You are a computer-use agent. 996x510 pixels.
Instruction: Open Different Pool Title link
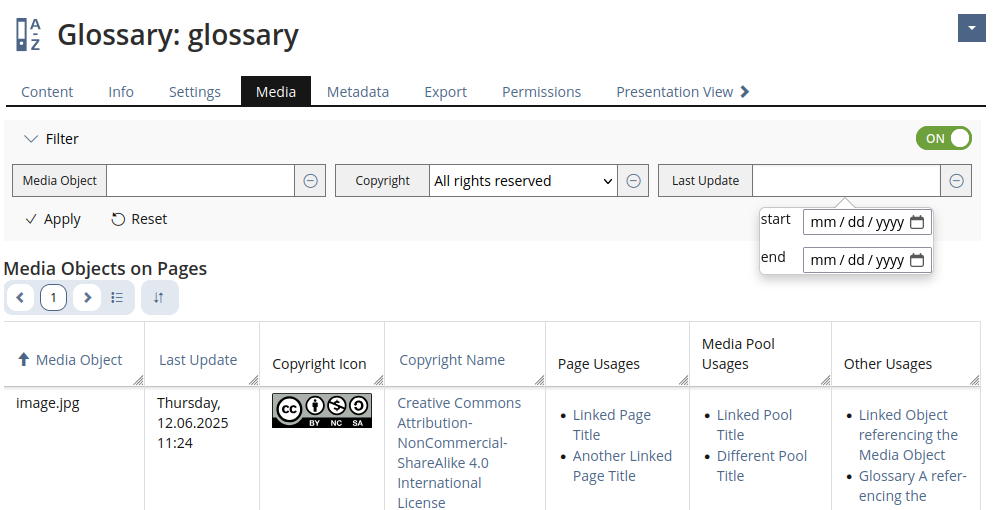click(x=762, y=466)
